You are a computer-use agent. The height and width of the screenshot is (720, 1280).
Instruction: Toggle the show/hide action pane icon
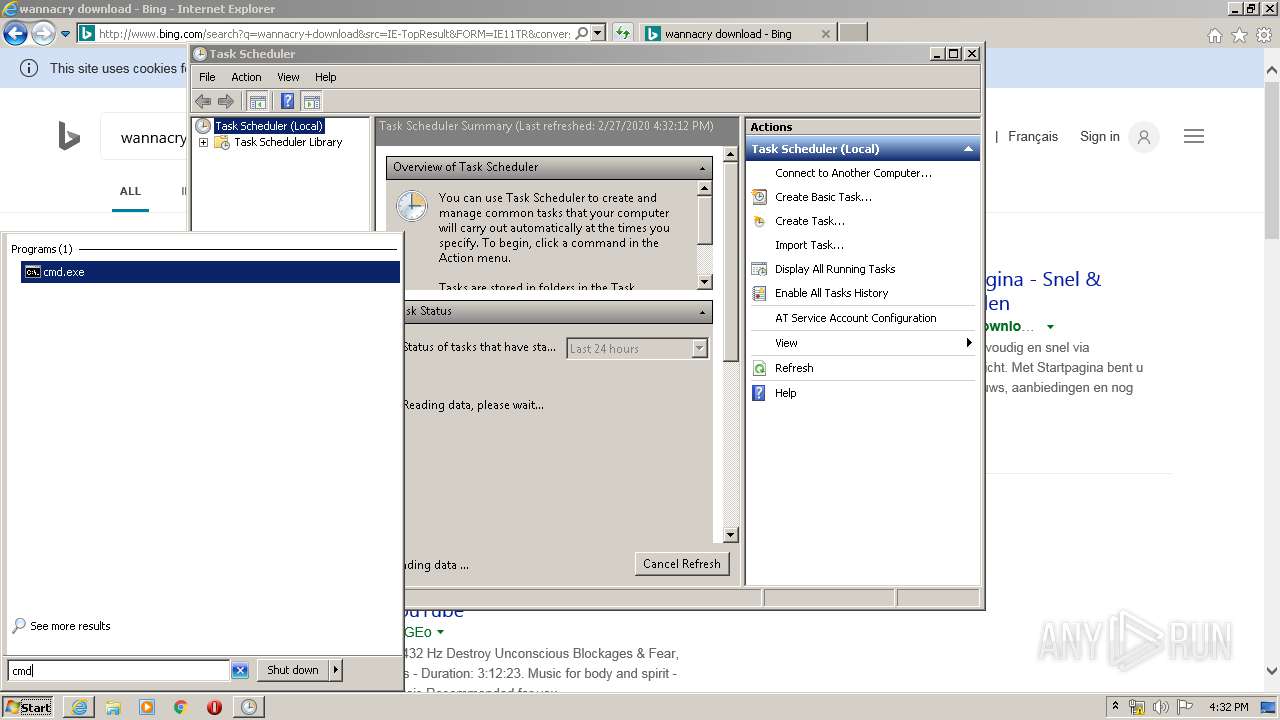pos(311,101)
